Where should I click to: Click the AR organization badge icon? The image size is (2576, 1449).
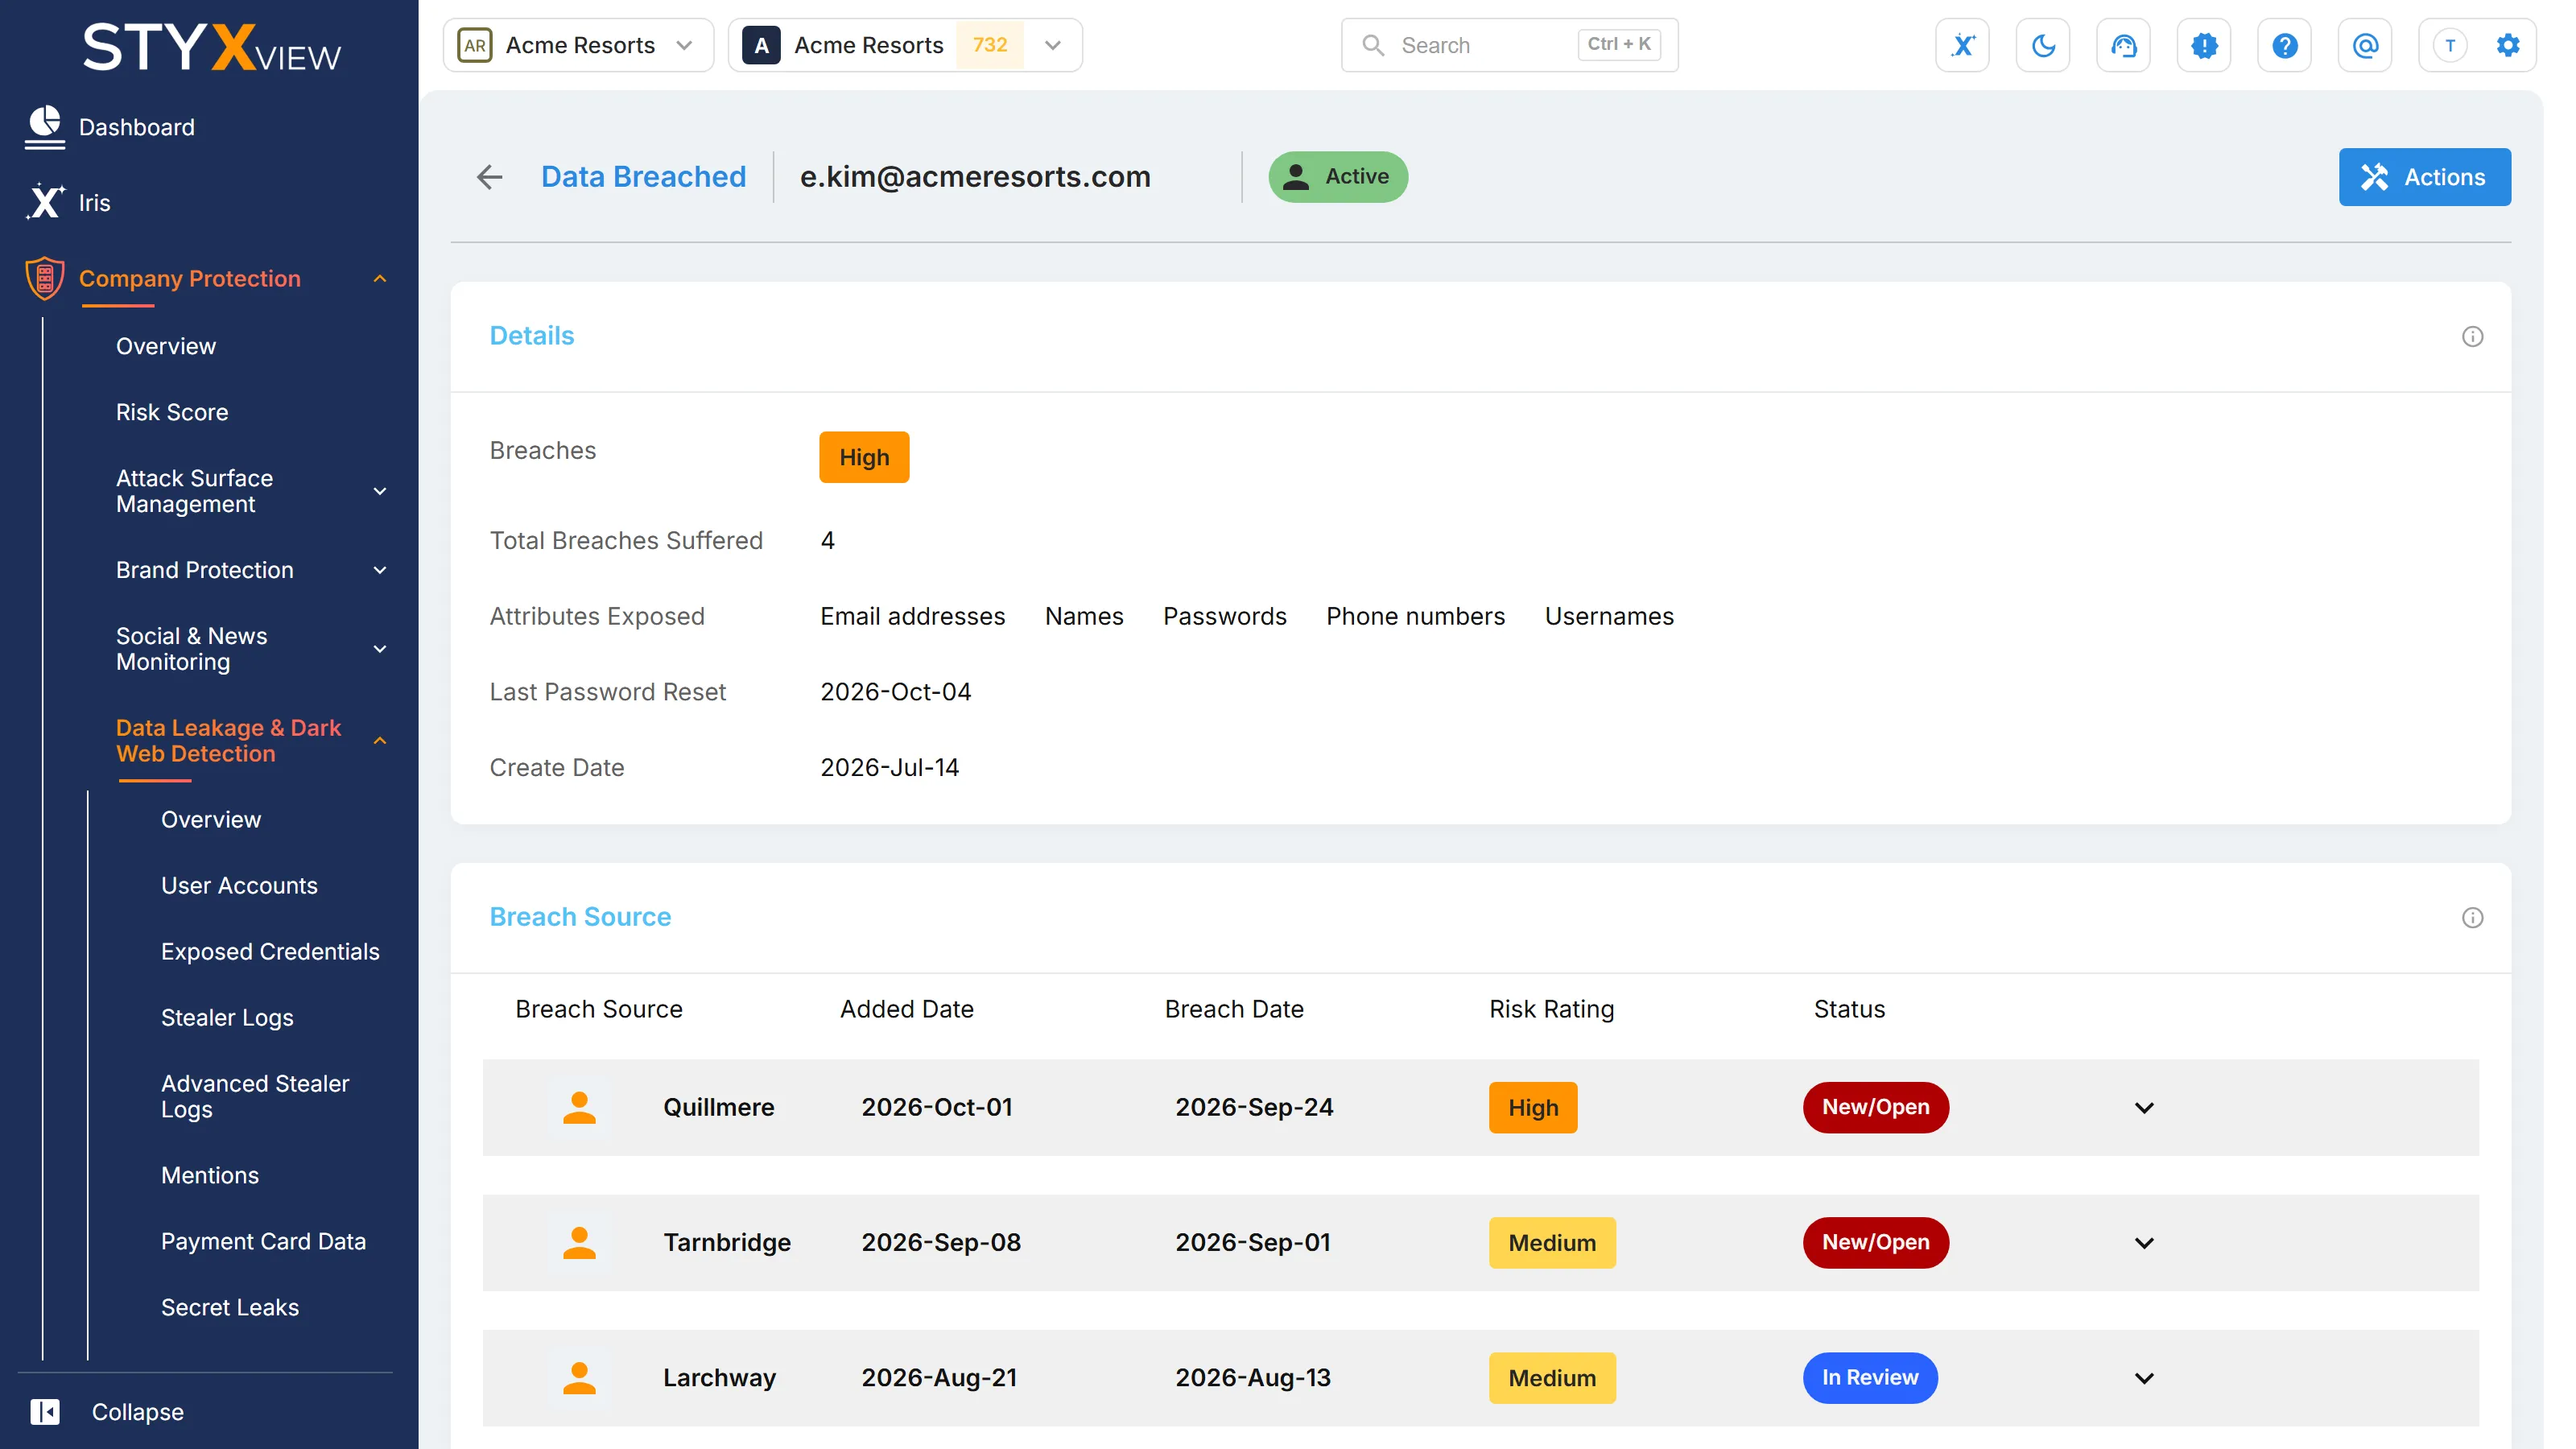475,45
